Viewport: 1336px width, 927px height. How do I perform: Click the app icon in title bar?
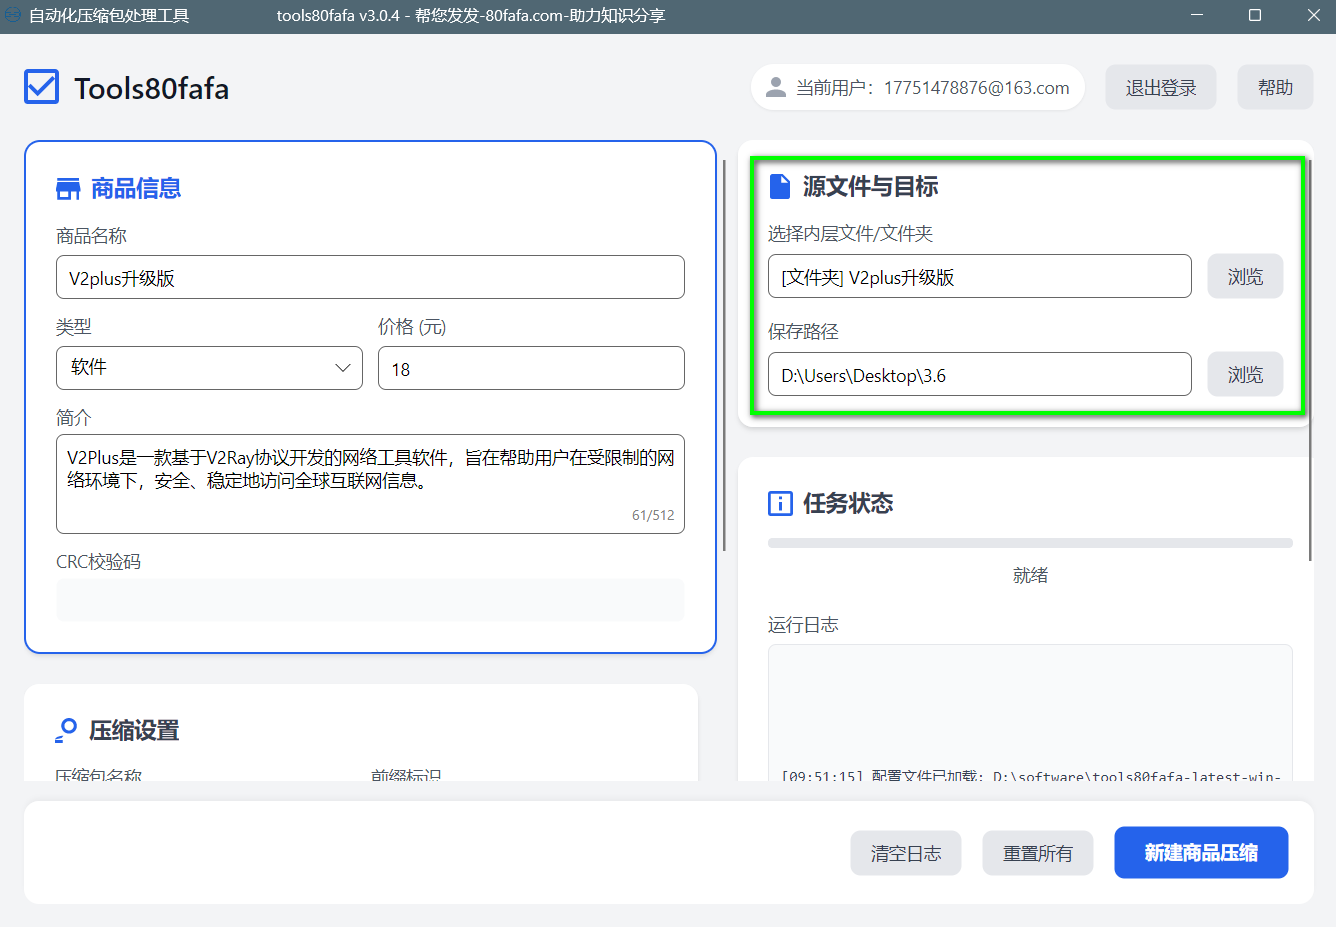point(13,15)
